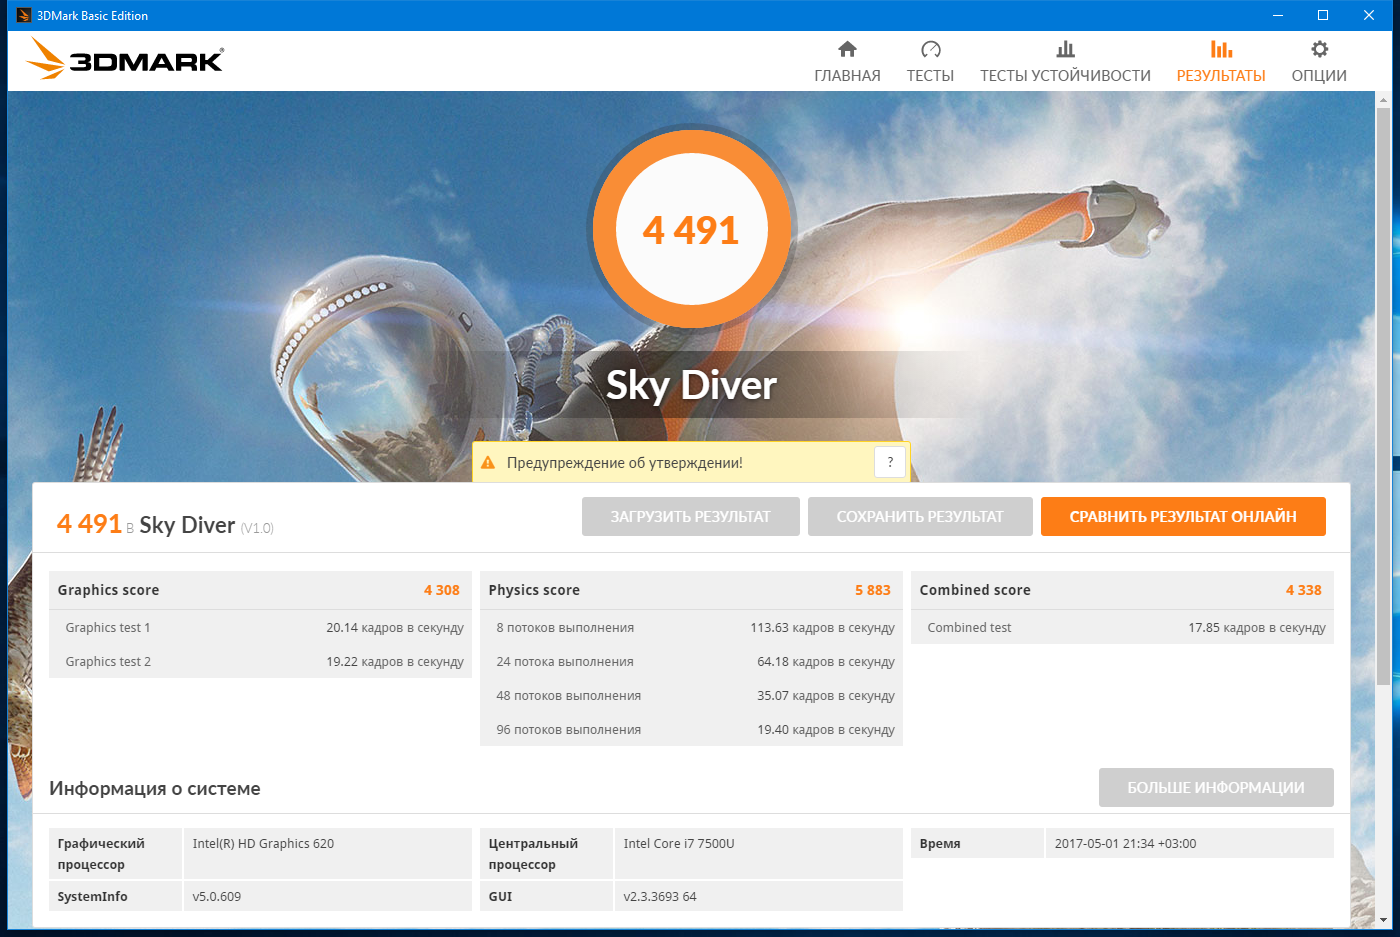
Task: Click the Sky Diver banner title
Action: tap(691, 385)
